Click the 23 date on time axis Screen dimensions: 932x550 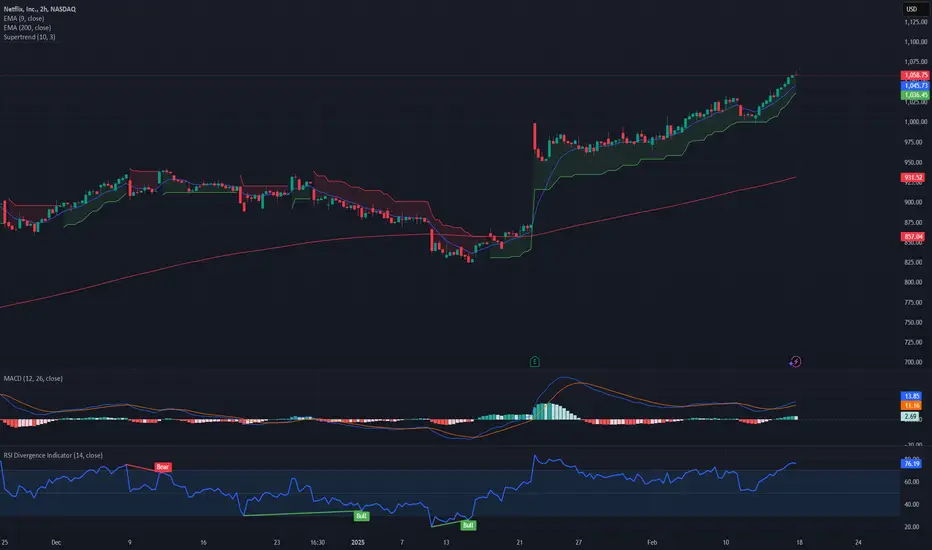(277, 542)
